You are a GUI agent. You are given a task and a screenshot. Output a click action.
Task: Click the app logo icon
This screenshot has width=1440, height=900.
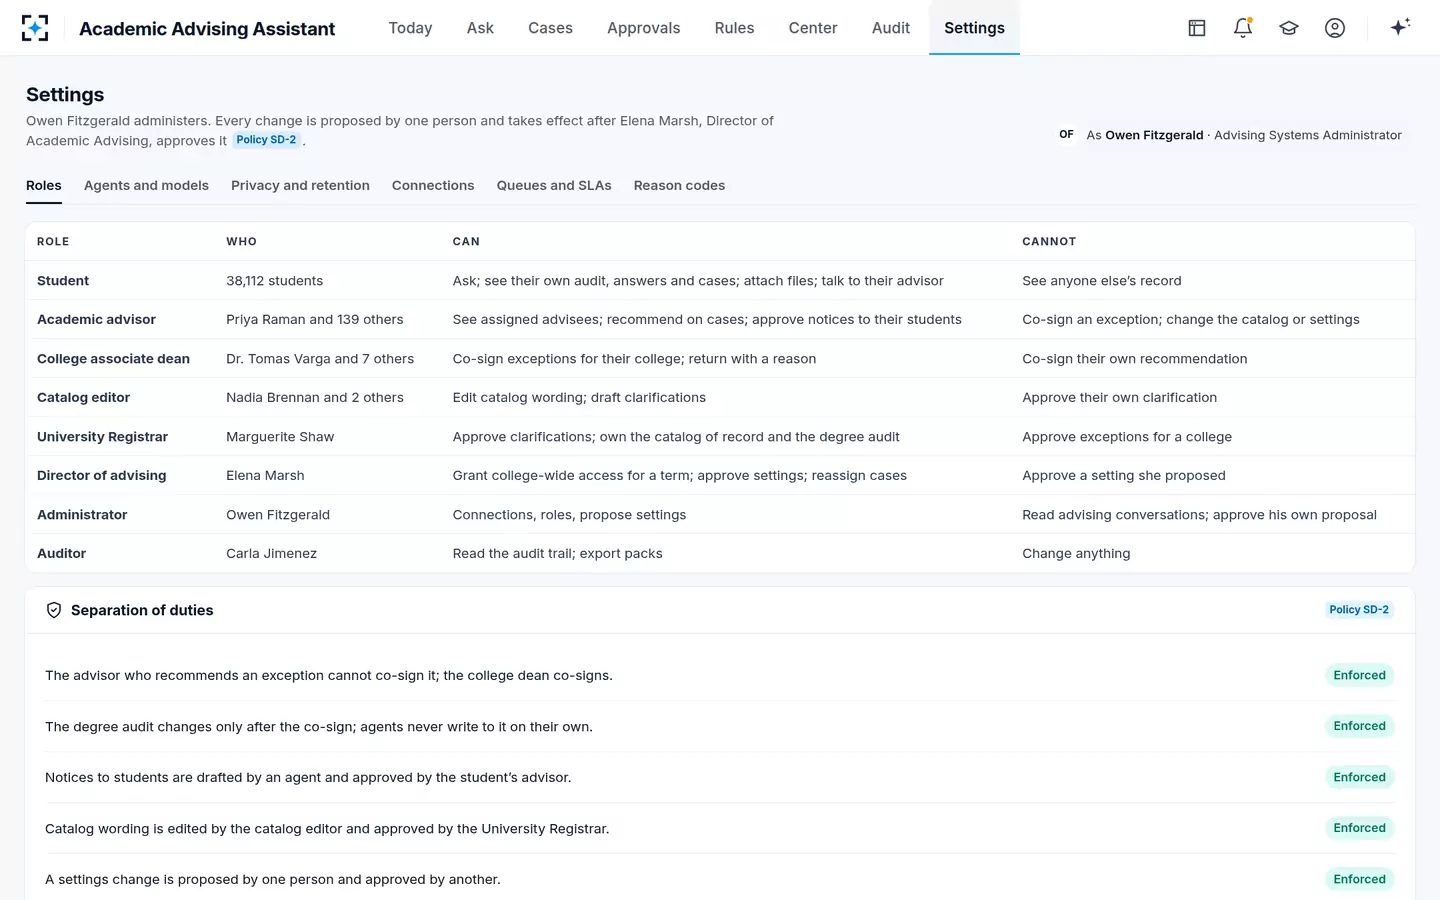pyautogui.click(x=35, y=28)
